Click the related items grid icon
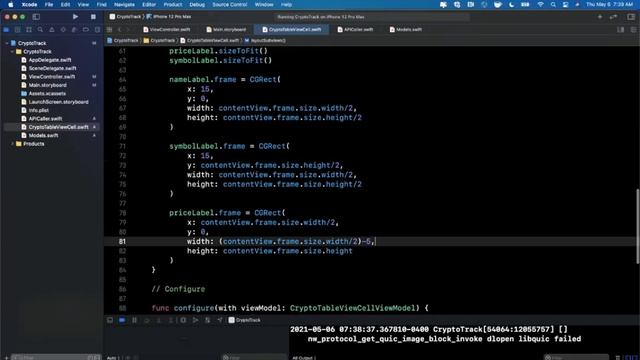Screen dimensions: 640x360 point(109,29)
